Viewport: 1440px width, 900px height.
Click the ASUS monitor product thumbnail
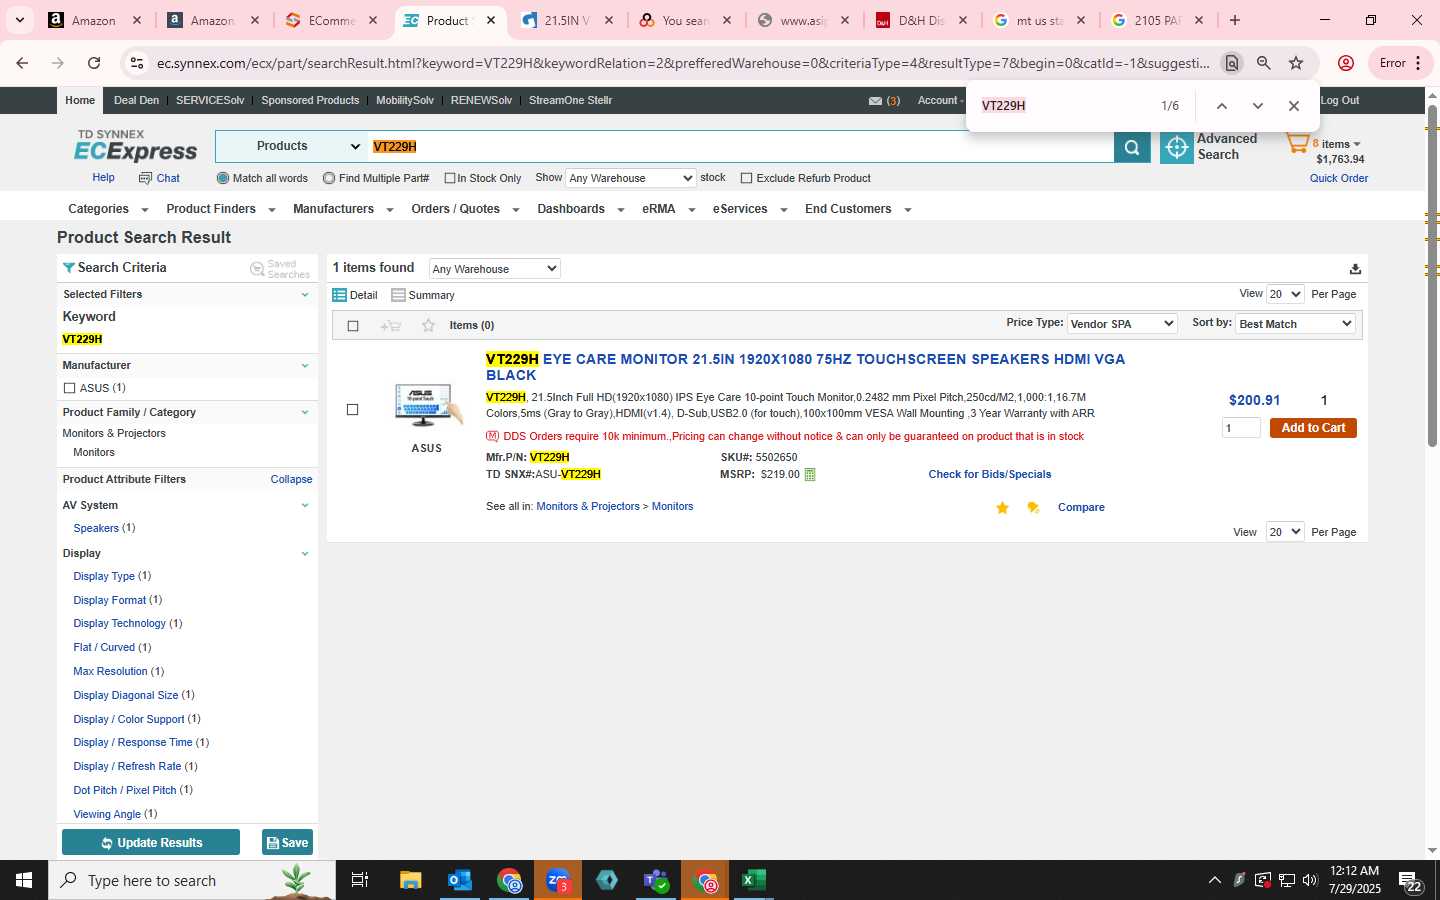click(427, 406)
